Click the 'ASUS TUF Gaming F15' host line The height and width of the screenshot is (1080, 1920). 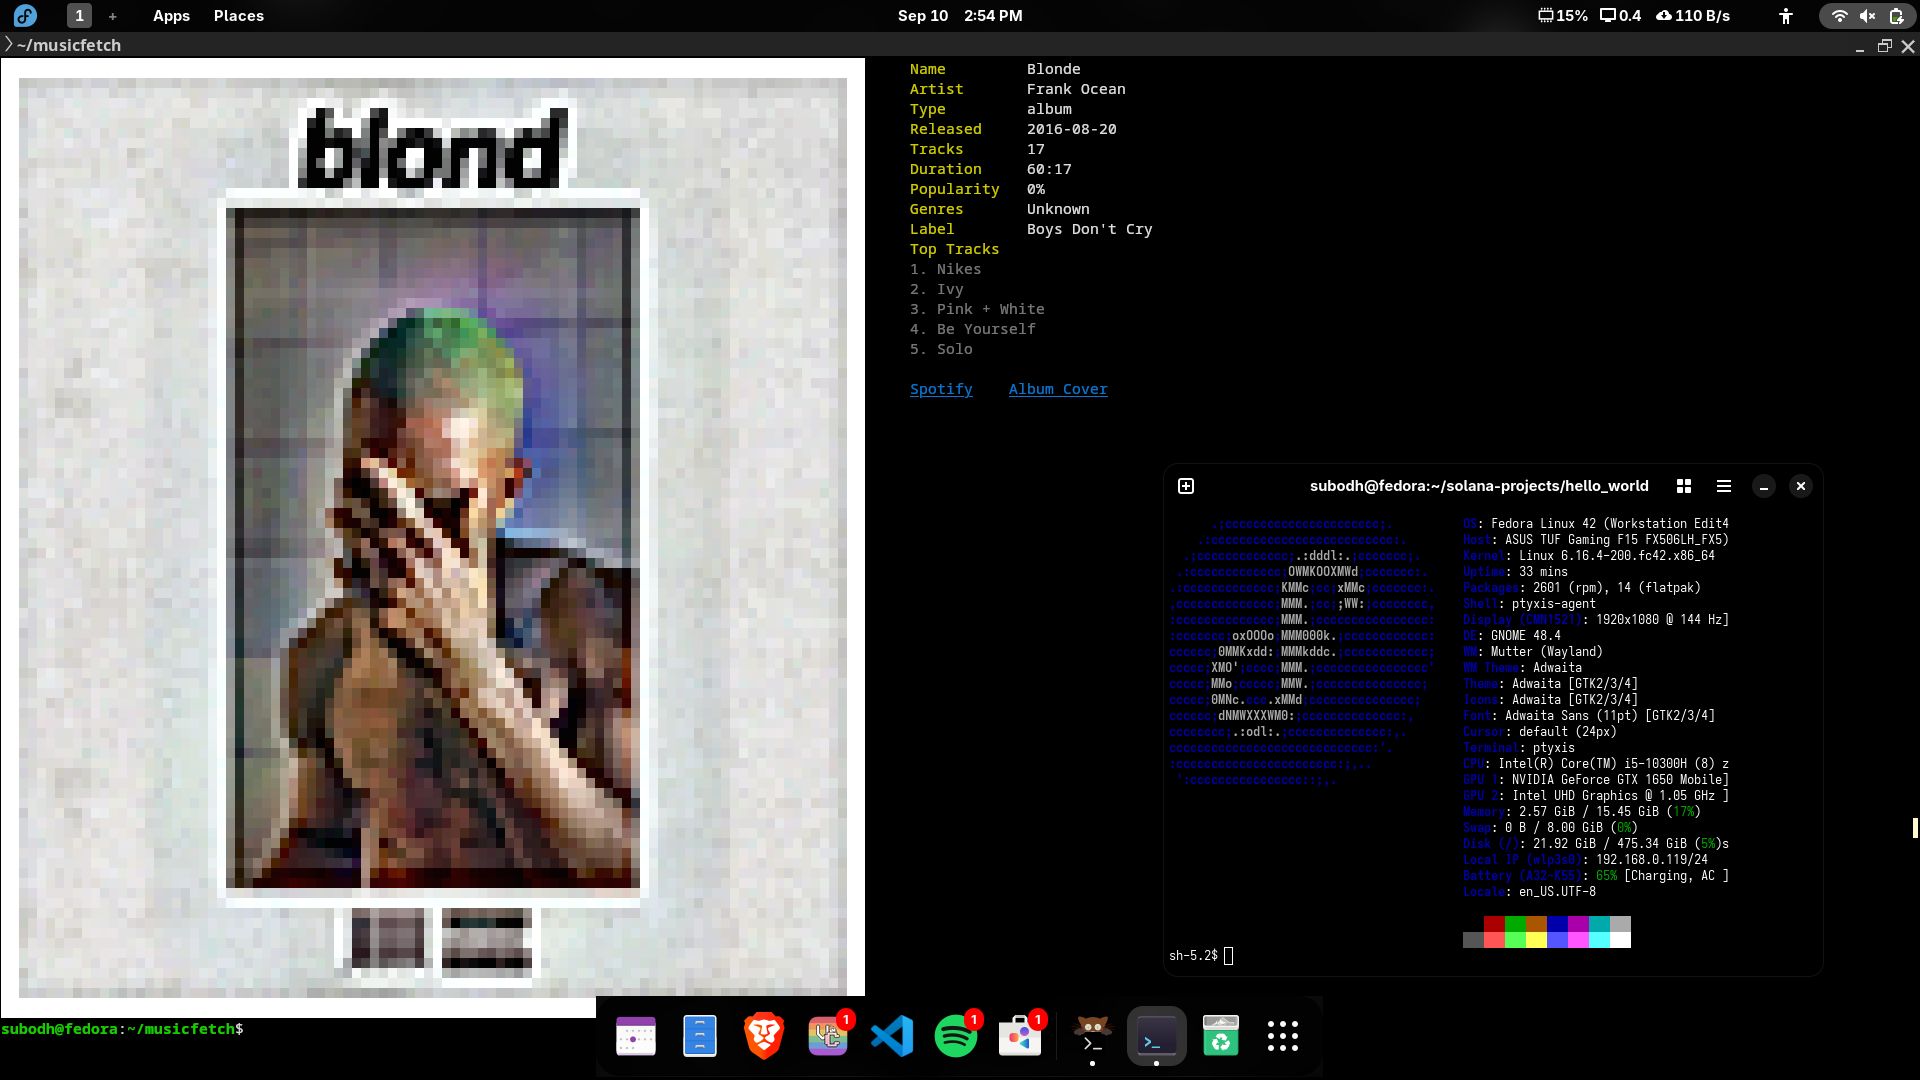pos(1596,540)
